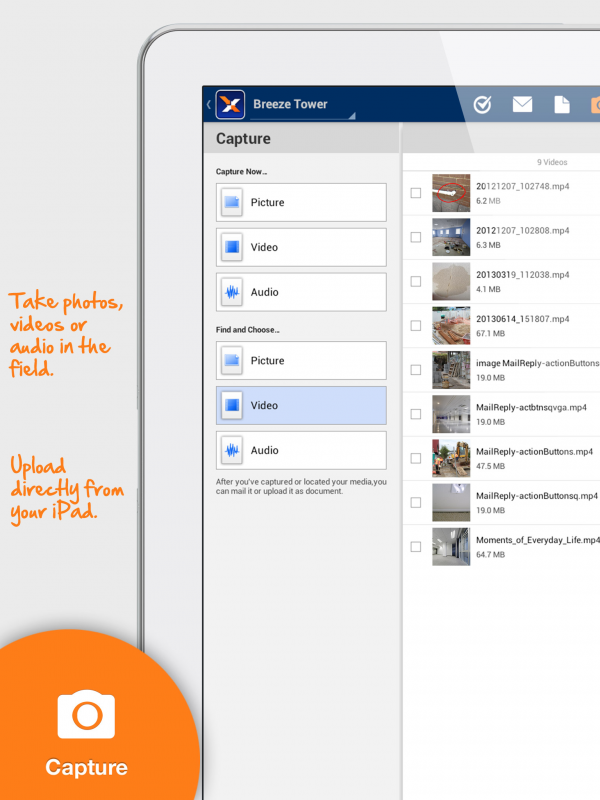
Task: Check the box for MailReply-actionButtons.mp4 47.5 MB
Action: point(416,458)
